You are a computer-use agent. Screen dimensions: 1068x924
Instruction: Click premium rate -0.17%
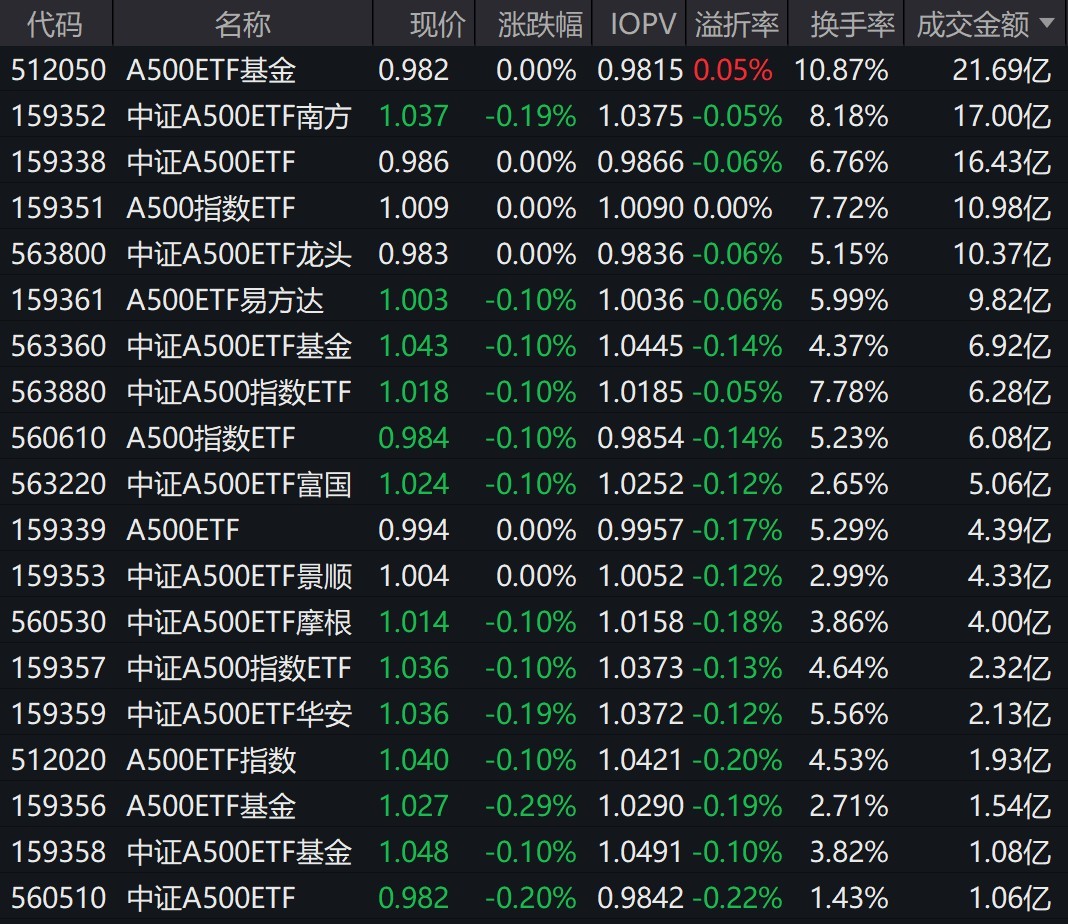point(738,530)
